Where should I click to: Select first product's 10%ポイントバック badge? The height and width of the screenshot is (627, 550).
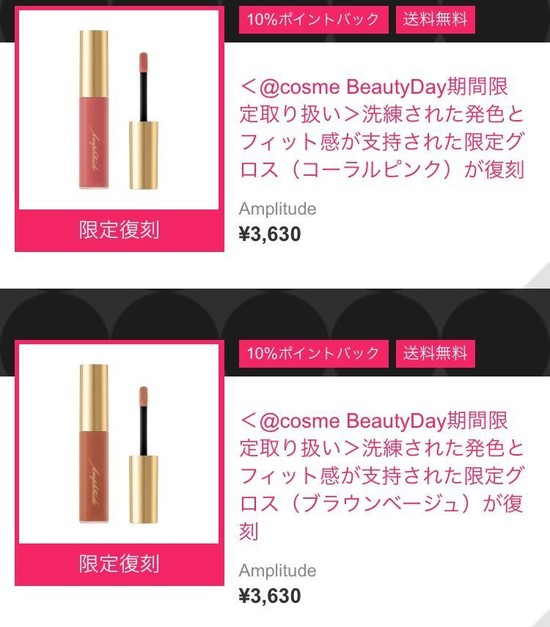313,20
